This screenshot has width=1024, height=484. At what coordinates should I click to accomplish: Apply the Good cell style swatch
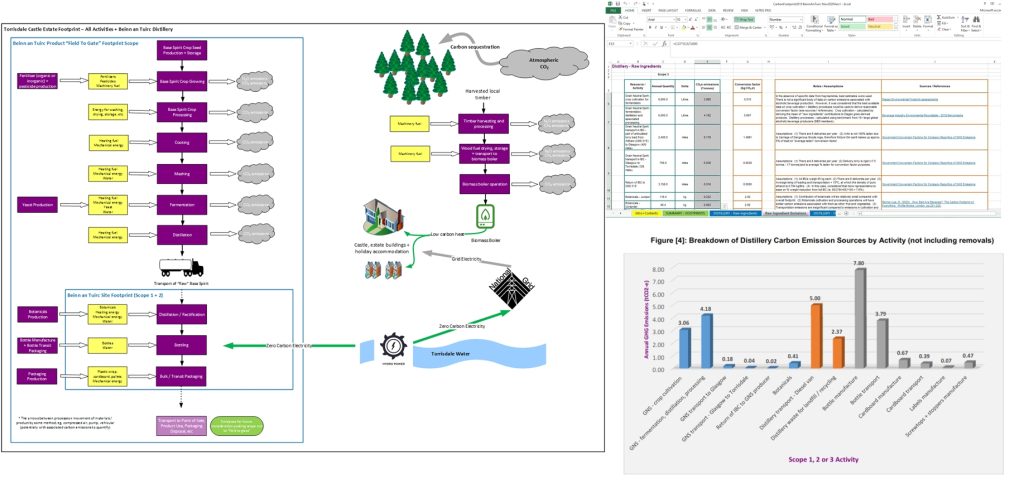tap(852, 26)
